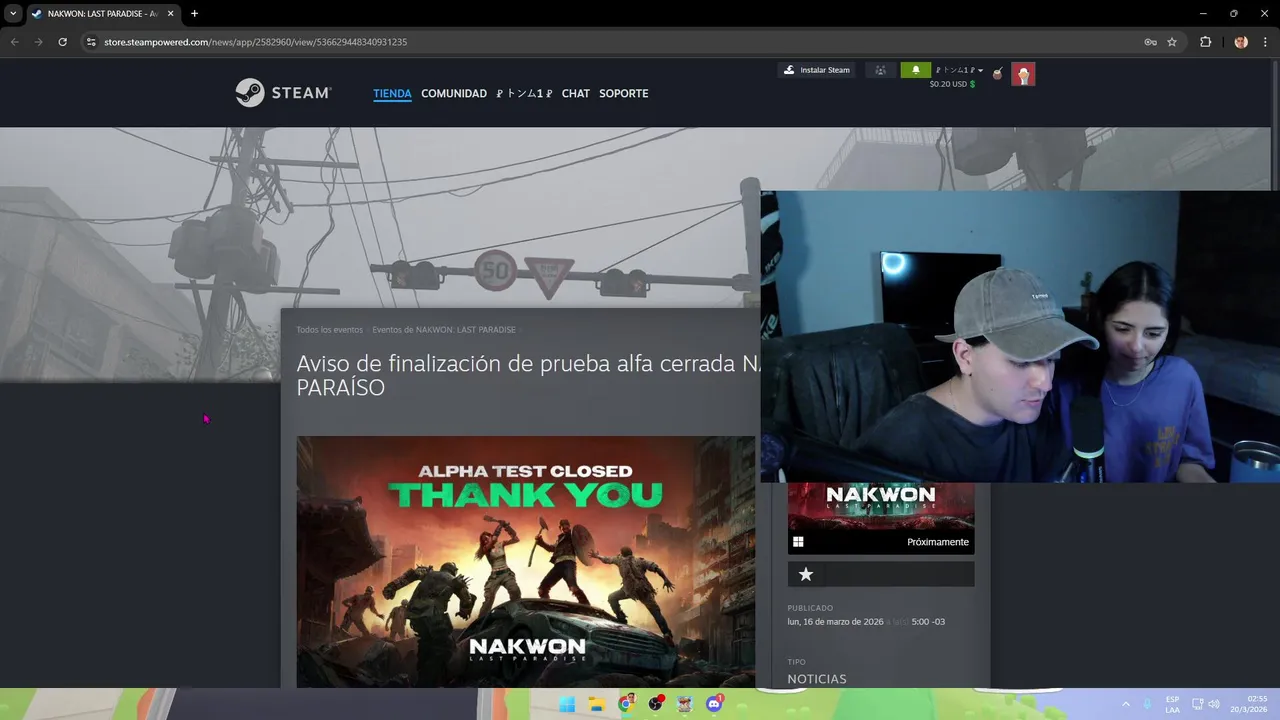
Task: Open the saved passwords key icon
Action: [1151, 42]
